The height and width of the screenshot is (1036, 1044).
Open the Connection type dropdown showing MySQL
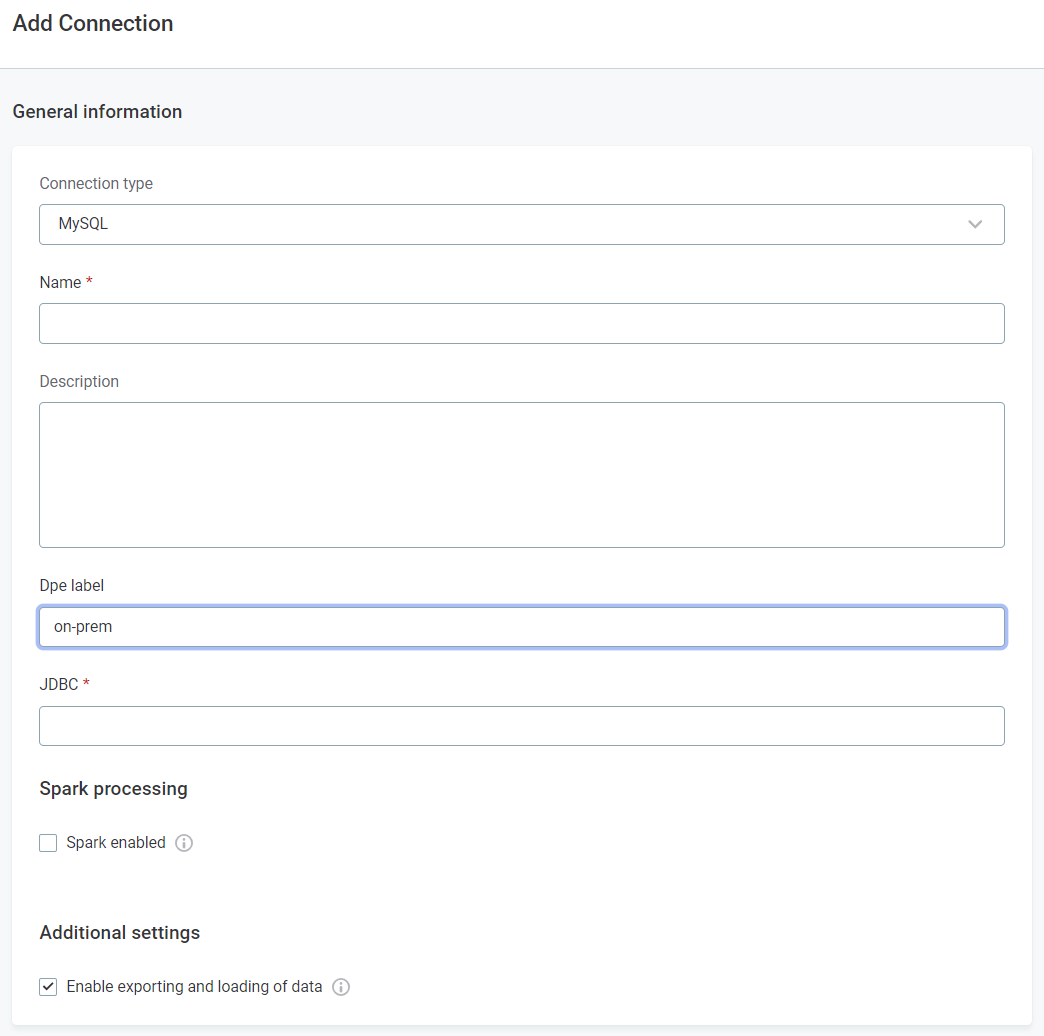[522, 224]
